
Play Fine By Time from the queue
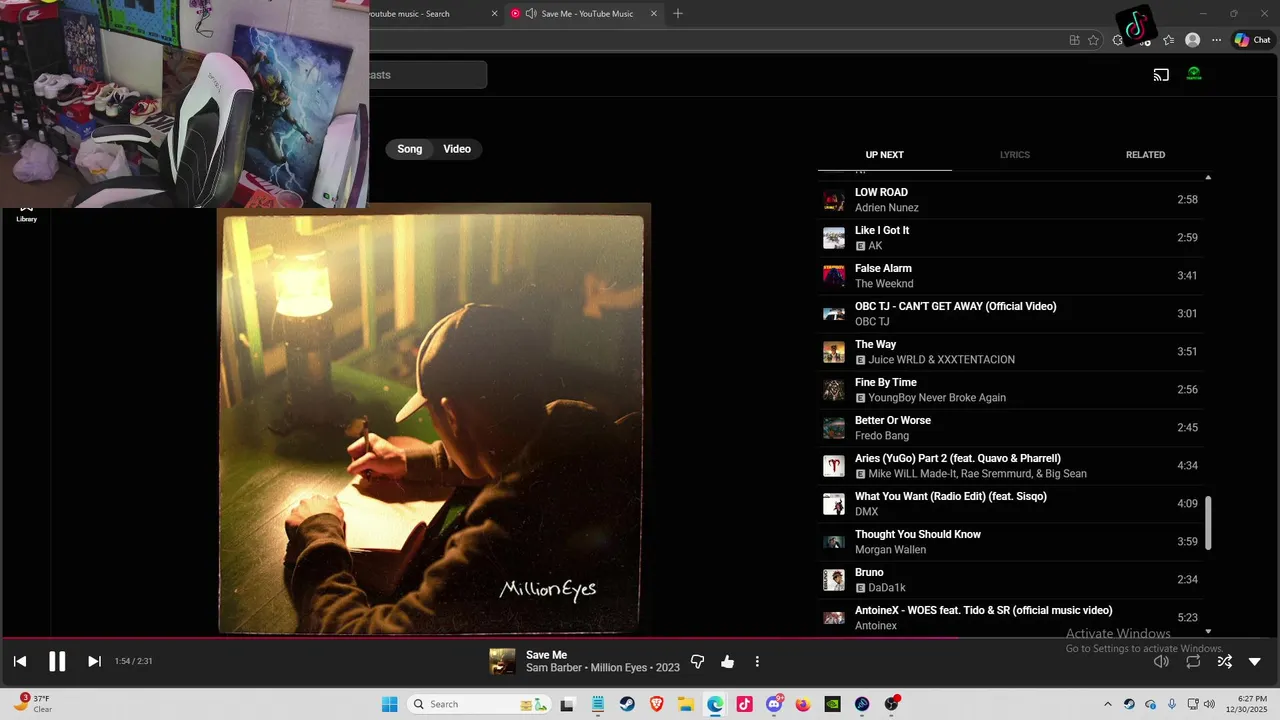click(x=1010, y=390)
